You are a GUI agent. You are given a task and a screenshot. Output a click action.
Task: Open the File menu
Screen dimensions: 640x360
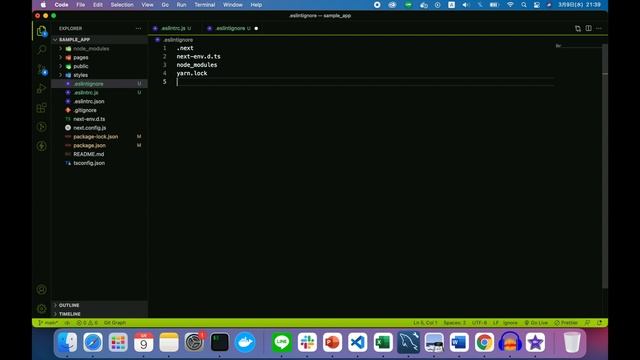[81, 5]
